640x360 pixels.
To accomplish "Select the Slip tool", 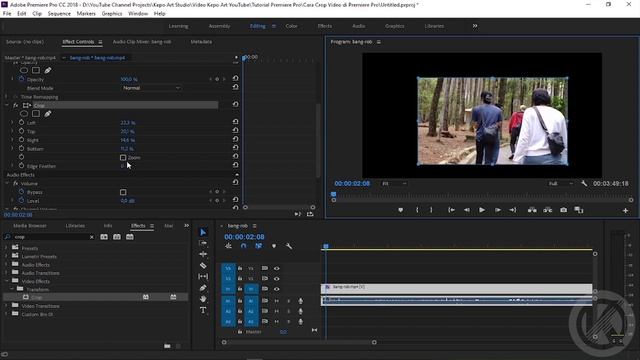I will pyautogui.click(x=203, y=277).
